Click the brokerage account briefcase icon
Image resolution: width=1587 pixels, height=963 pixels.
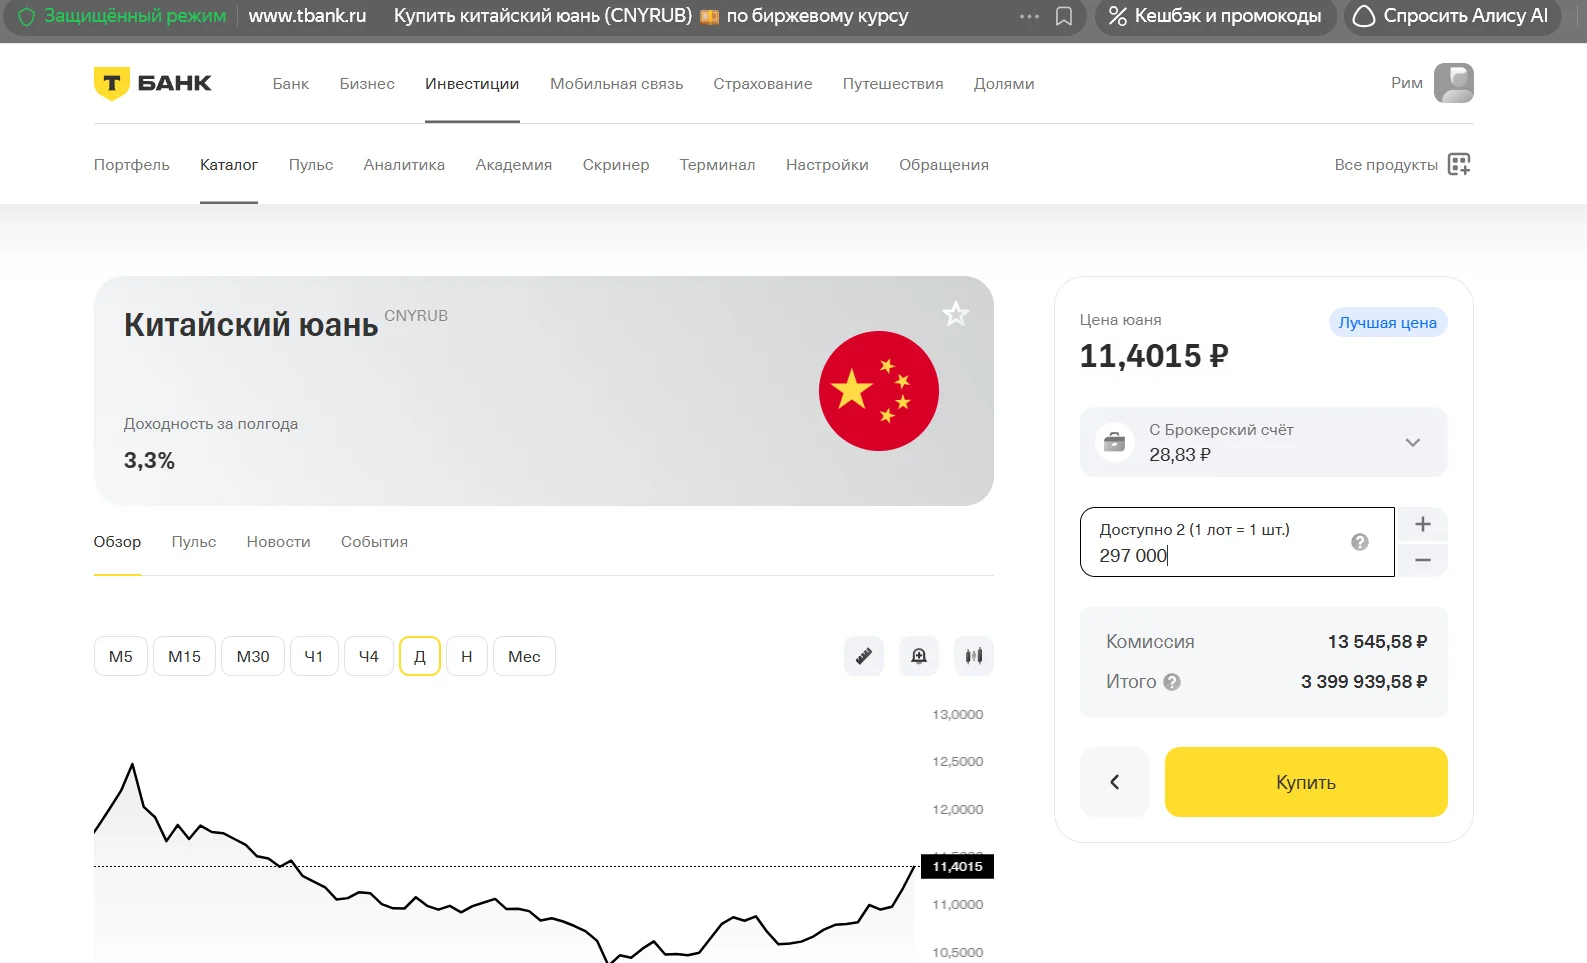[1115, 442]
